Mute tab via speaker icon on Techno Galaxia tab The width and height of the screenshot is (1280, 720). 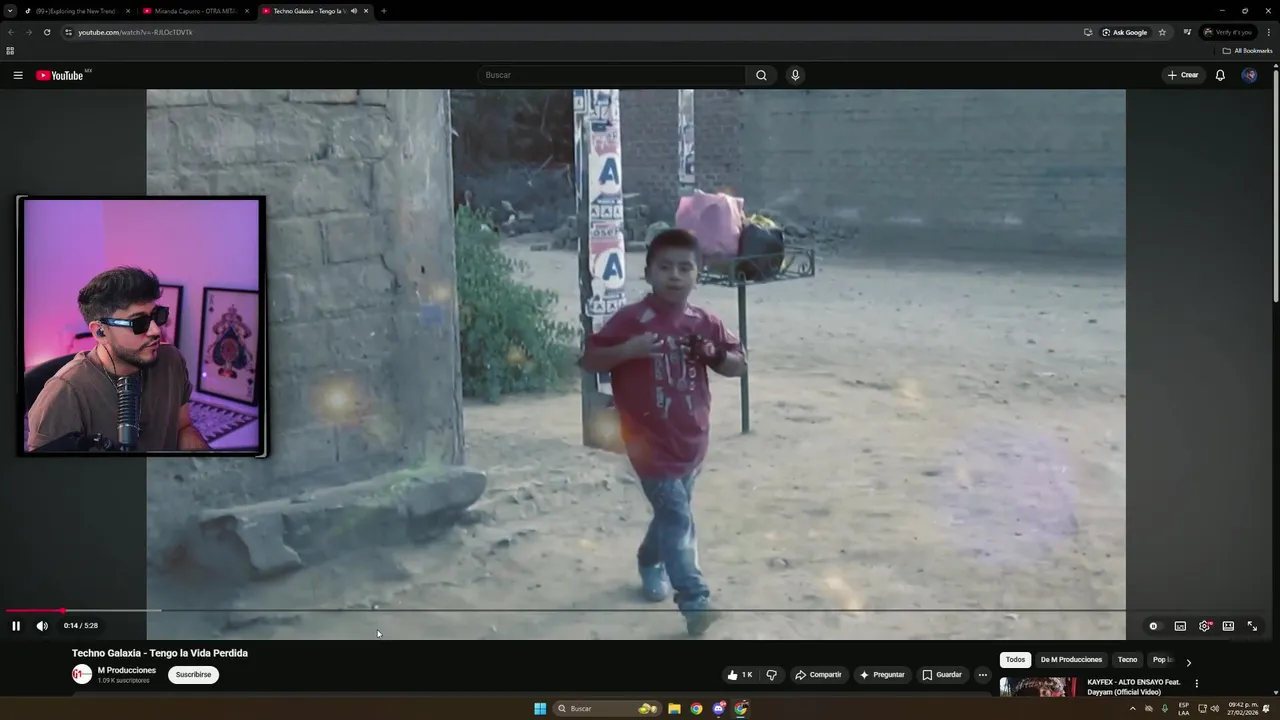click(x=353, y=11)
